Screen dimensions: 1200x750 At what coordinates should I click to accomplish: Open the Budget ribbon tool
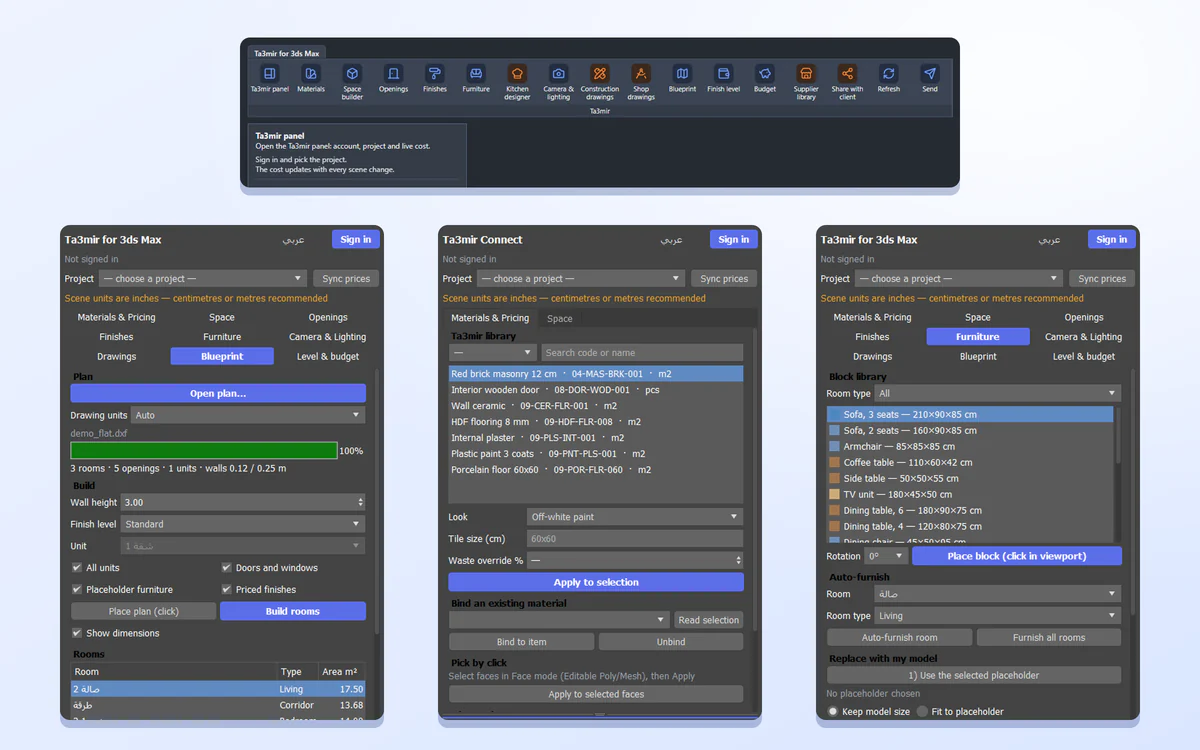[765, 73]
